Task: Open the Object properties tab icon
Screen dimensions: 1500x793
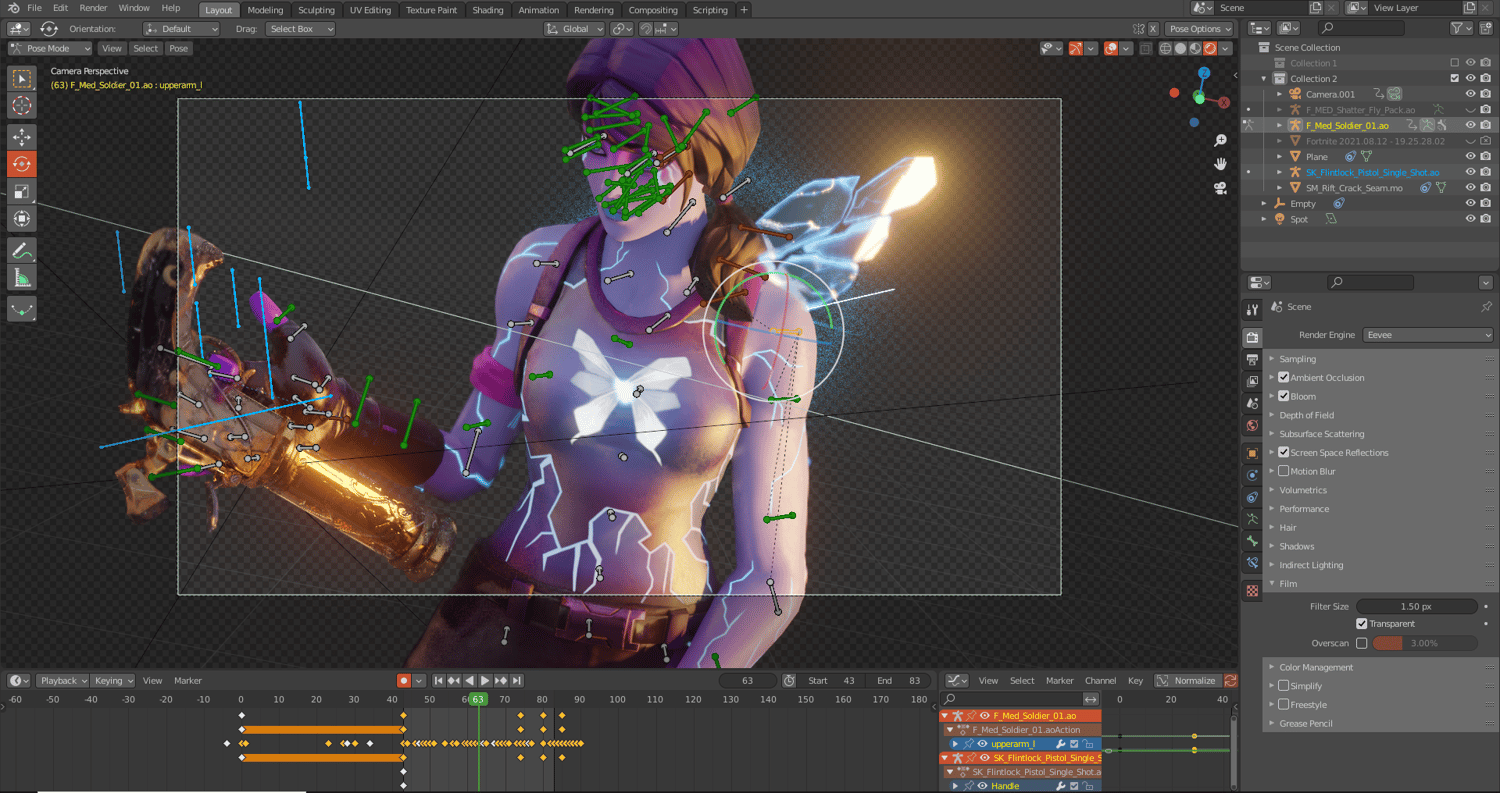Action: point(1252,453)
